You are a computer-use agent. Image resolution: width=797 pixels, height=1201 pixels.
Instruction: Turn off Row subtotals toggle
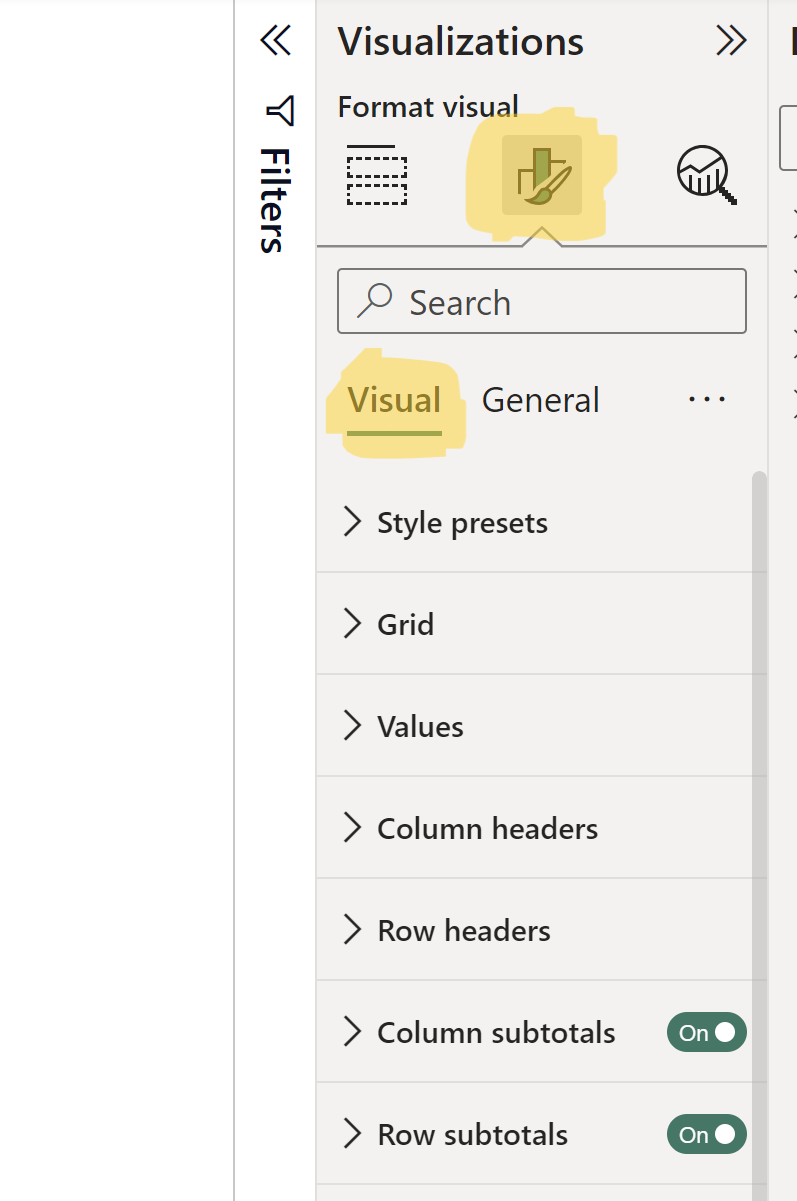(706, 1135)
